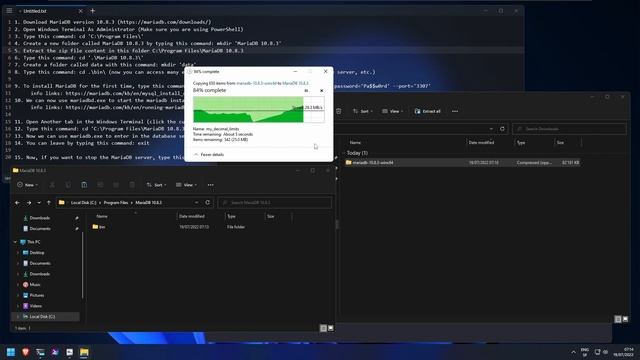
Task: Switch Downloads window to details view
Action: pos(618,319)
